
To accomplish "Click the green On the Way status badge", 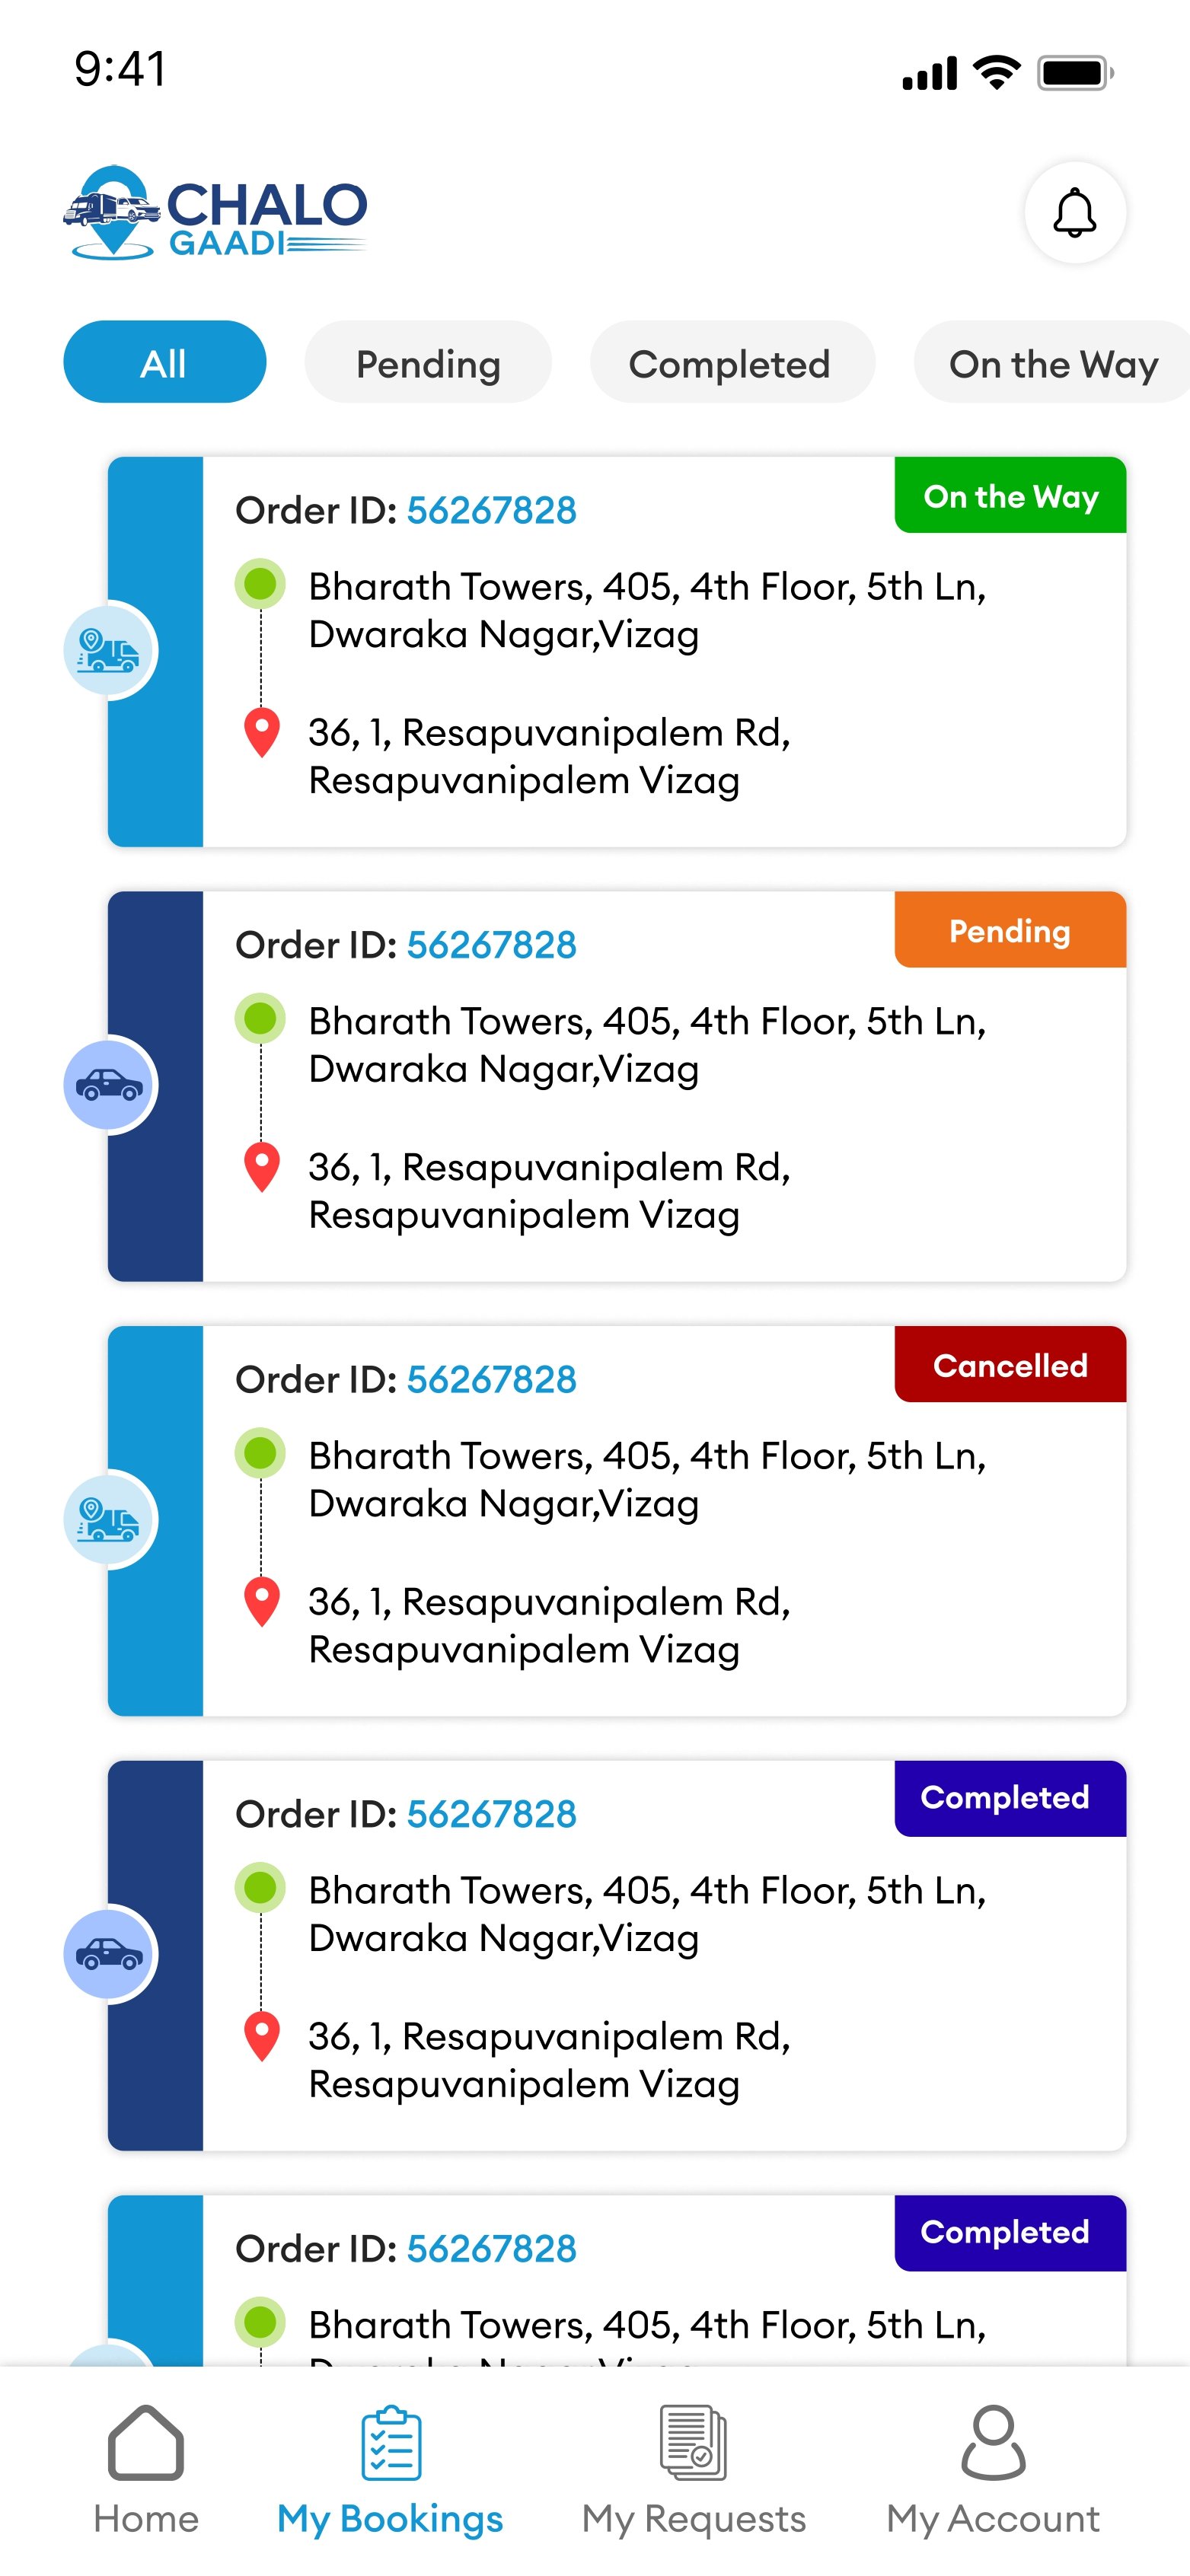I will (x=1010, y=496).
